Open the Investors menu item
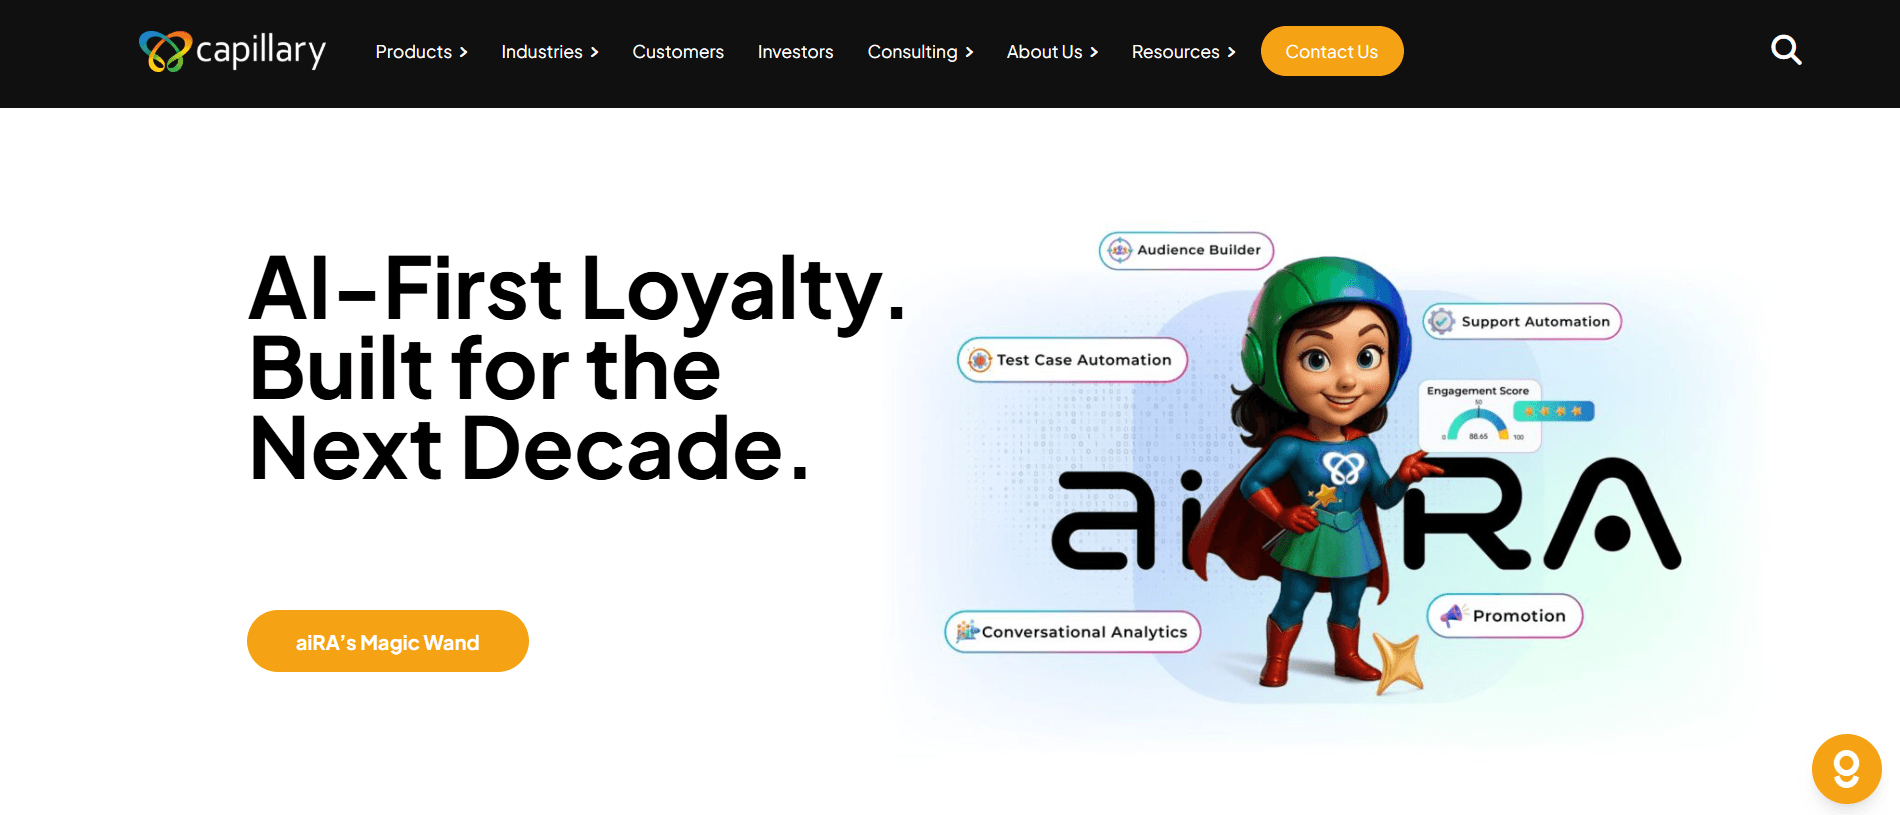1900x815 pixels. click(x=795, y=52)
